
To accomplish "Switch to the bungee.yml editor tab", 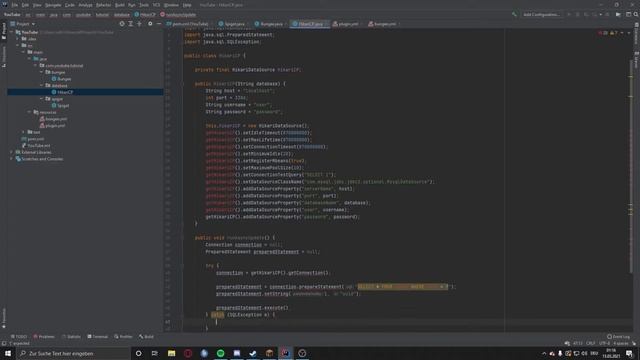I will pos(383,24).
